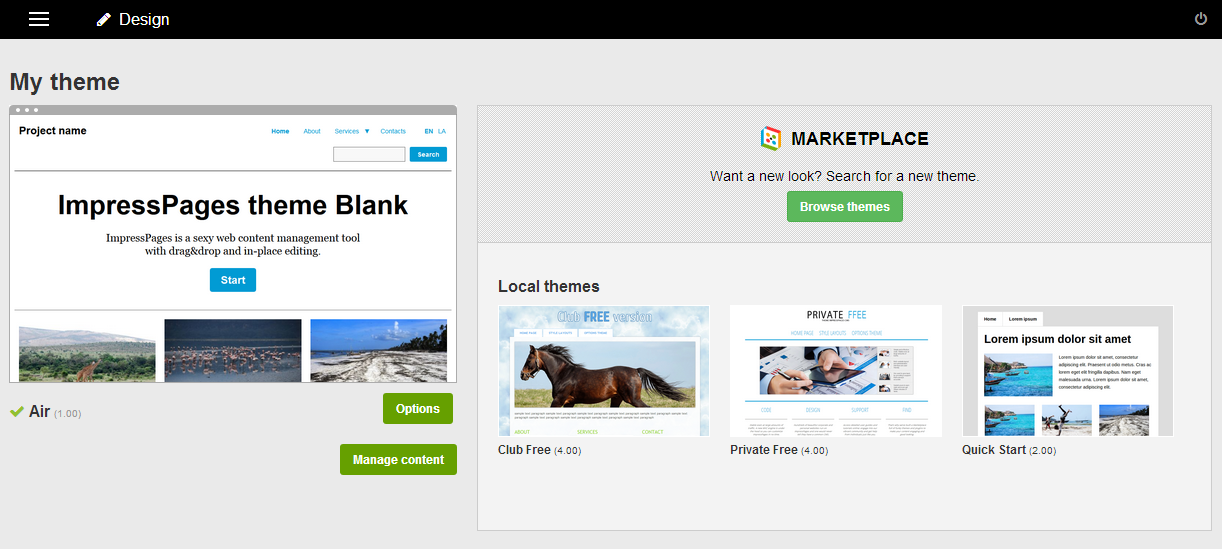Click Search button in theme preview
1222x549 pixels.
428,154
